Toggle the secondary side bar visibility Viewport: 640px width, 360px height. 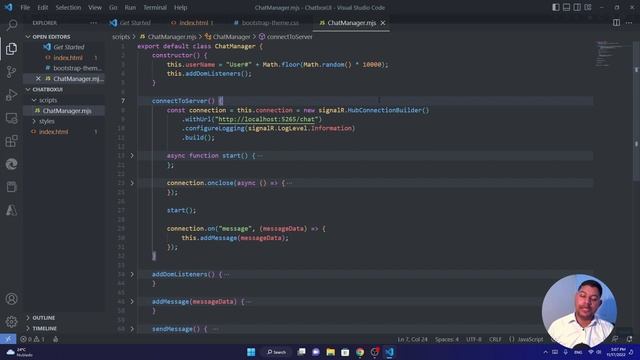(x=577, y=7)
